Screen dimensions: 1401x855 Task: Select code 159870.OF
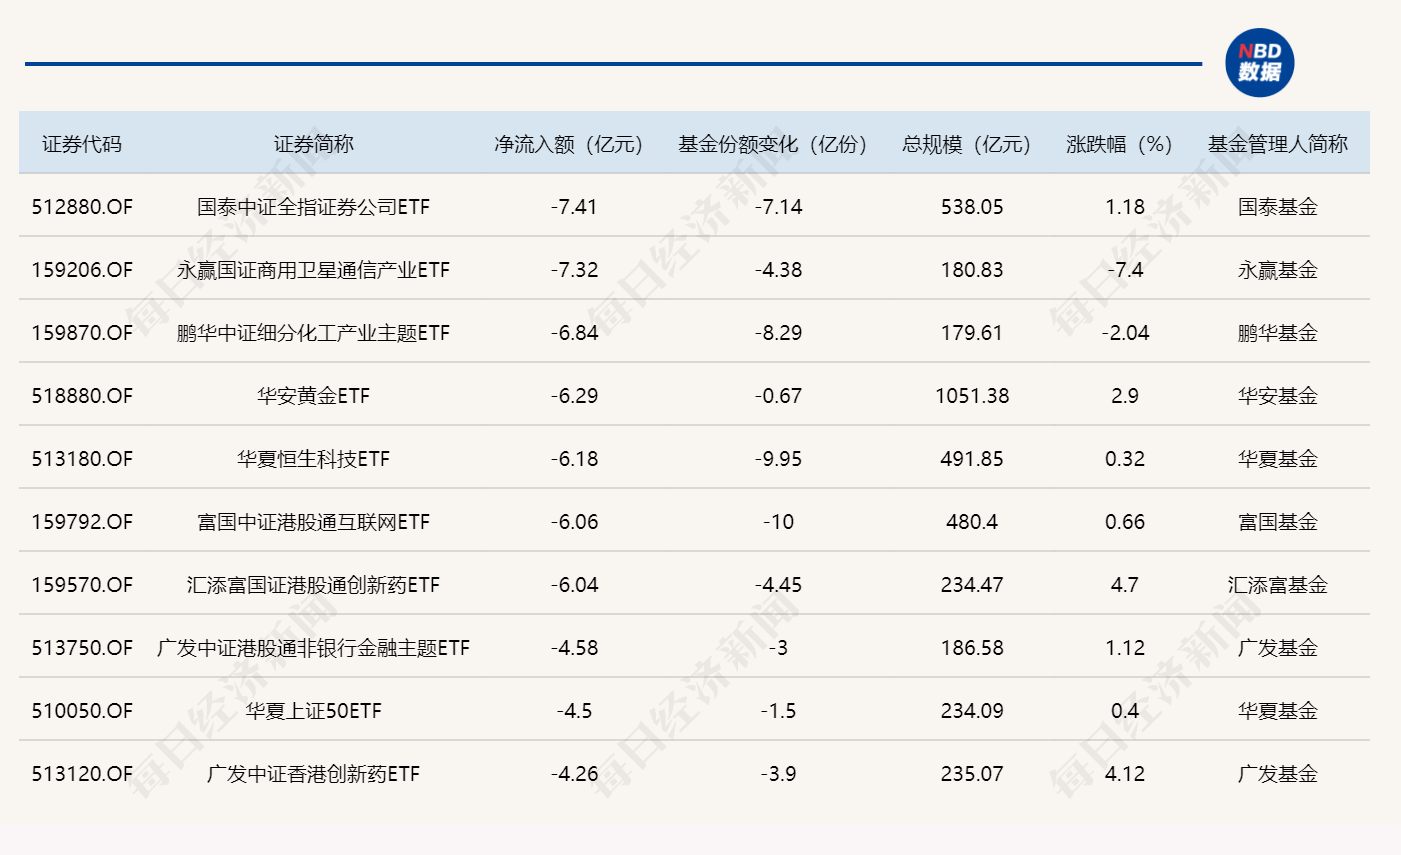(x=82, y=333)
